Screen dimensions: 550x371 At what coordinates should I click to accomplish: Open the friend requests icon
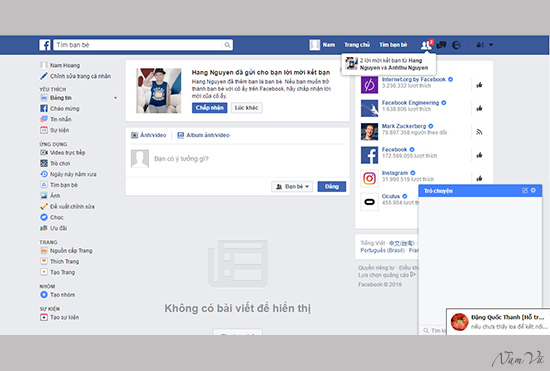tap(426, 45)
